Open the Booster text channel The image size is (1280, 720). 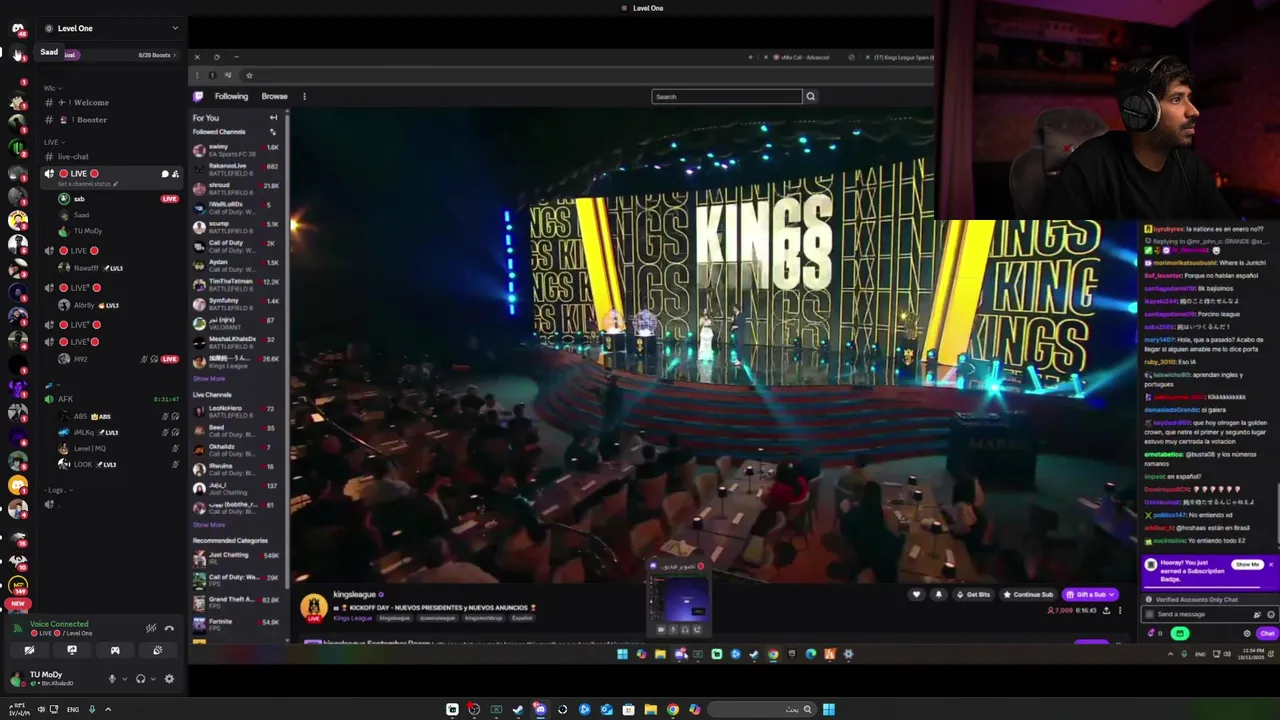(91, 120)
